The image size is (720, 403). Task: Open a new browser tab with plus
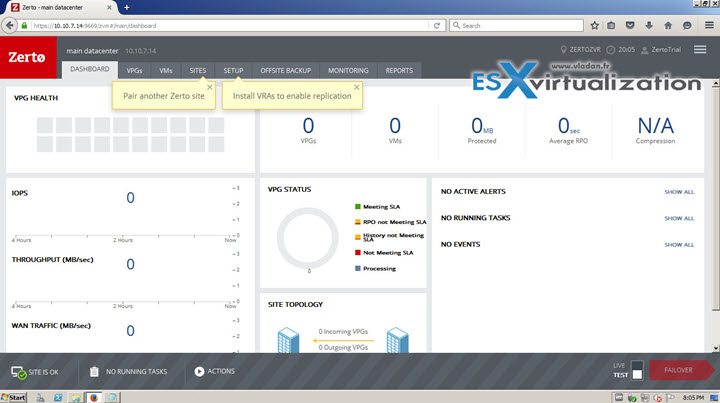pos(127,7)
